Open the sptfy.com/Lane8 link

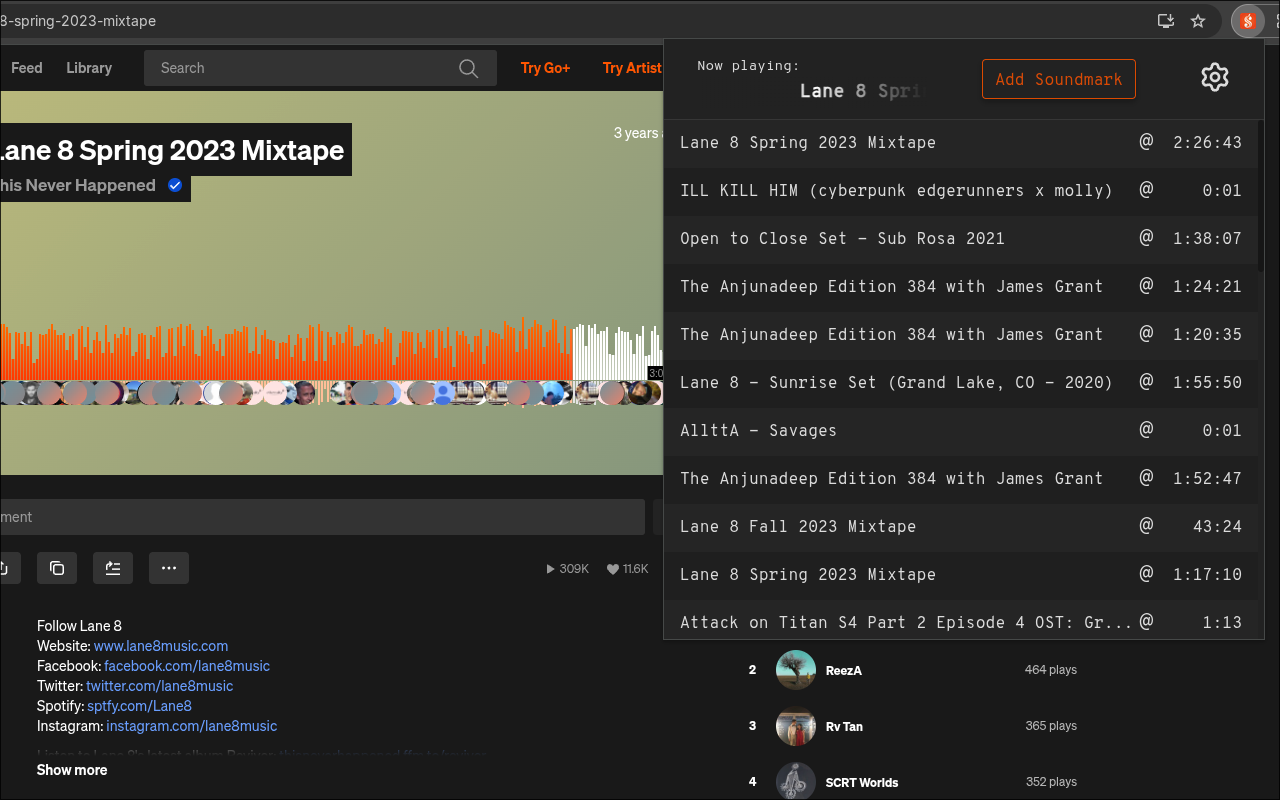(139, 706)
